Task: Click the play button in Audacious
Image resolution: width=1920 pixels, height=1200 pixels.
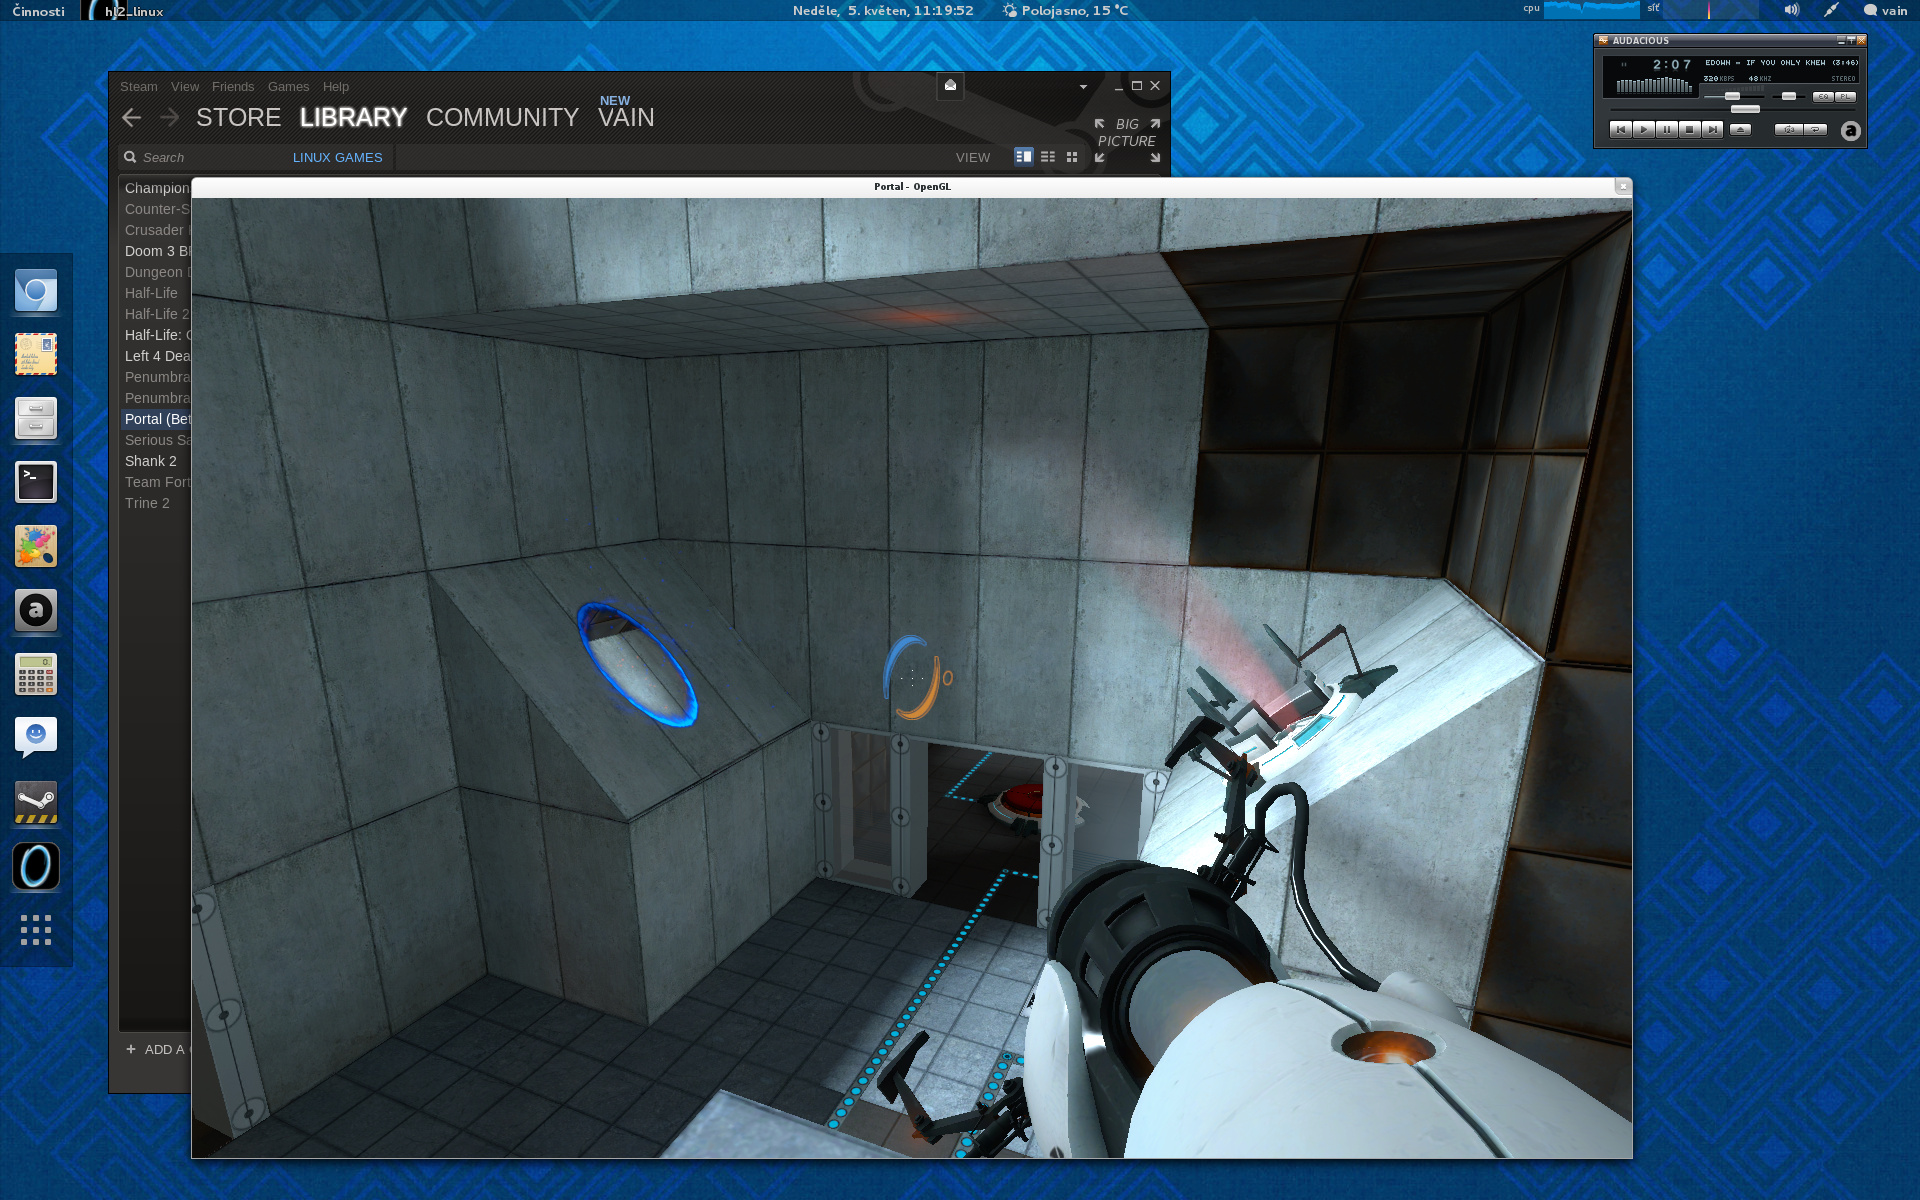Action: pos(1644,130)
